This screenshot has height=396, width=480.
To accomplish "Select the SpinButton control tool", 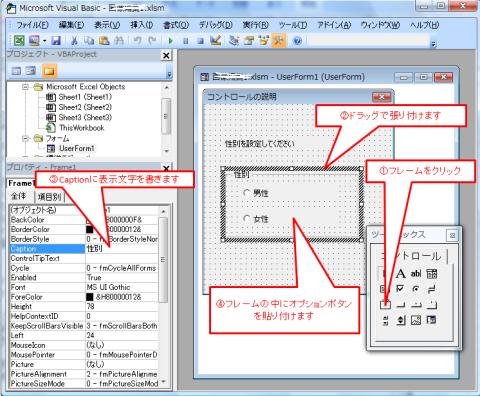I will pos(401,320).
